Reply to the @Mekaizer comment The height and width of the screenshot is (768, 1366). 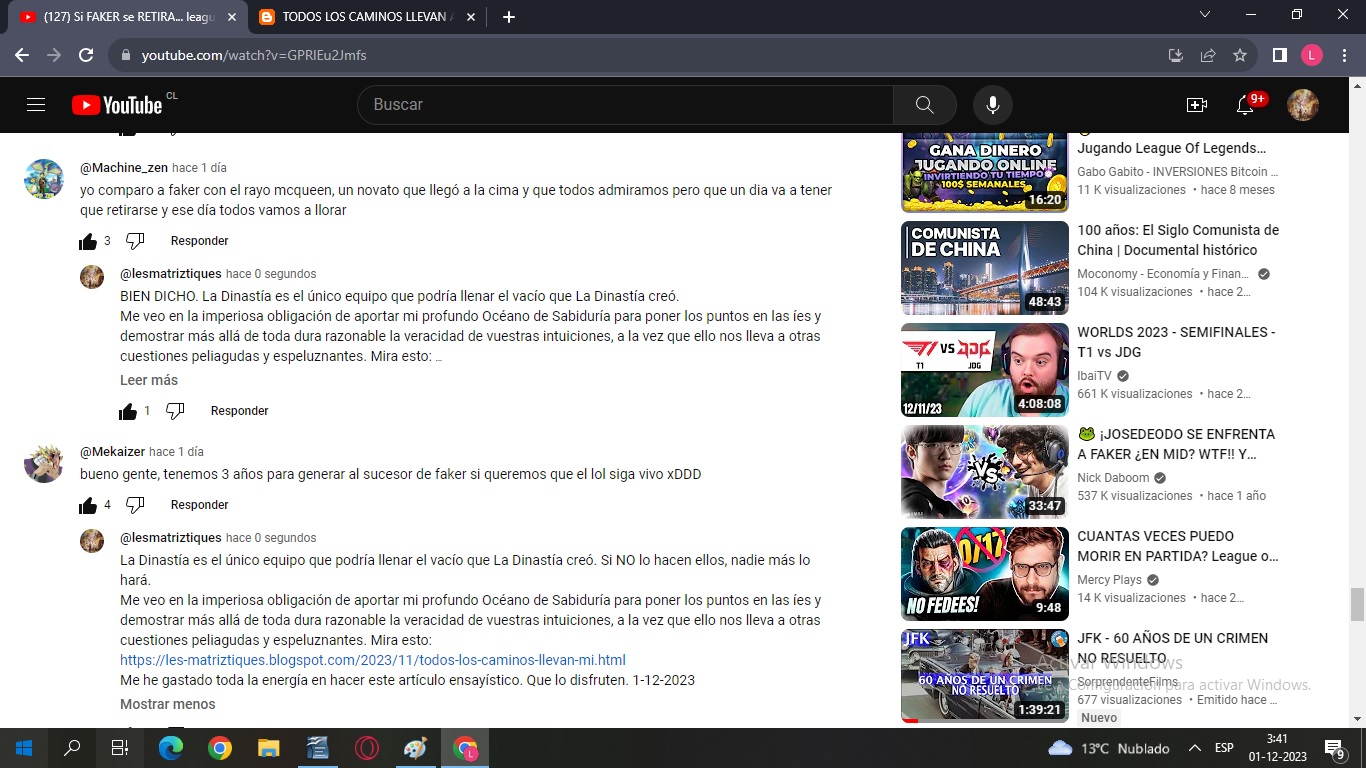pyautogui.click(x=200, y=505)
